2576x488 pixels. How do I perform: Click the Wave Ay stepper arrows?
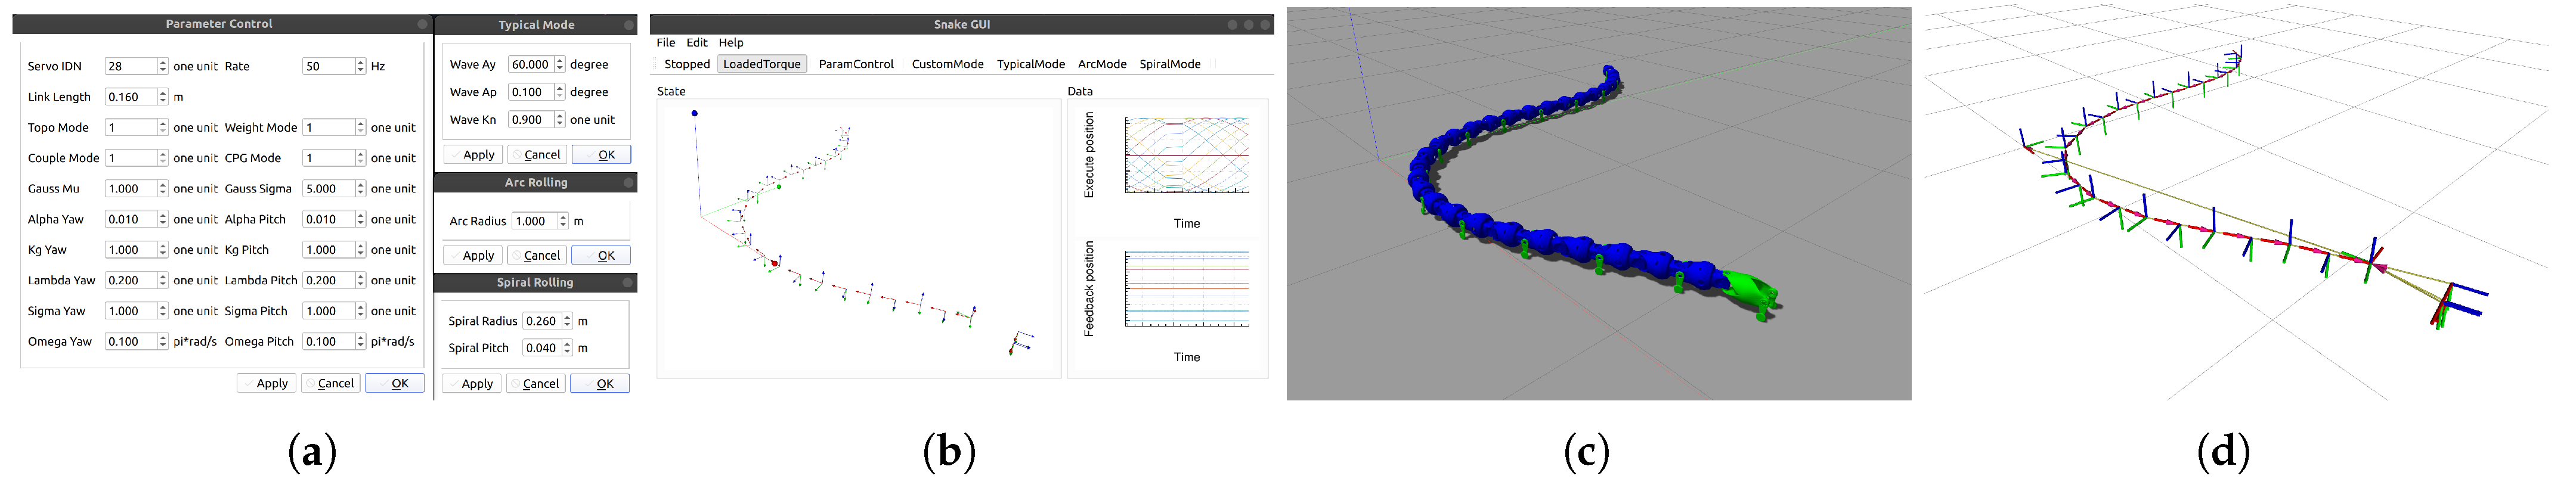point(559,64)
